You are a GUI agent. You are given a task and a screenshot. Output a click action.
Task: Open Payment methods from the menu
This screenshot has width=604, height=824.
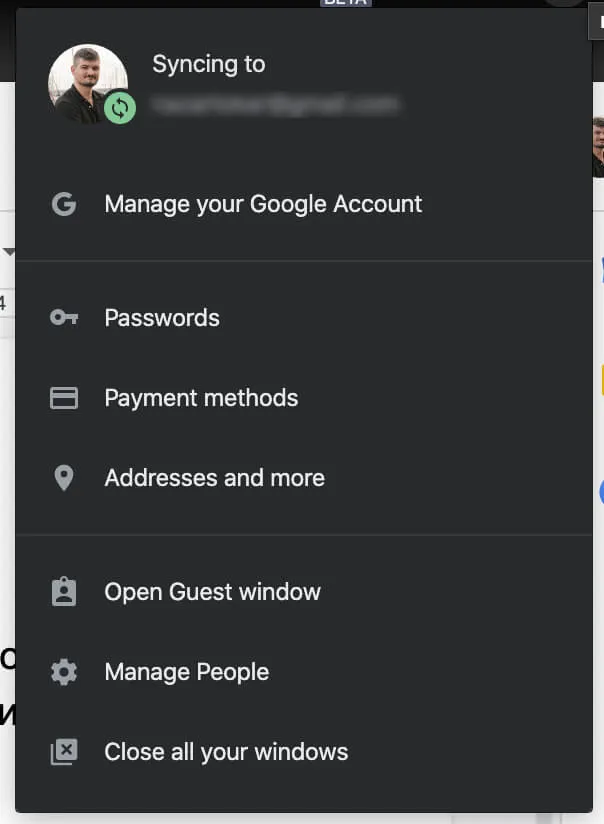pos(201,397)
